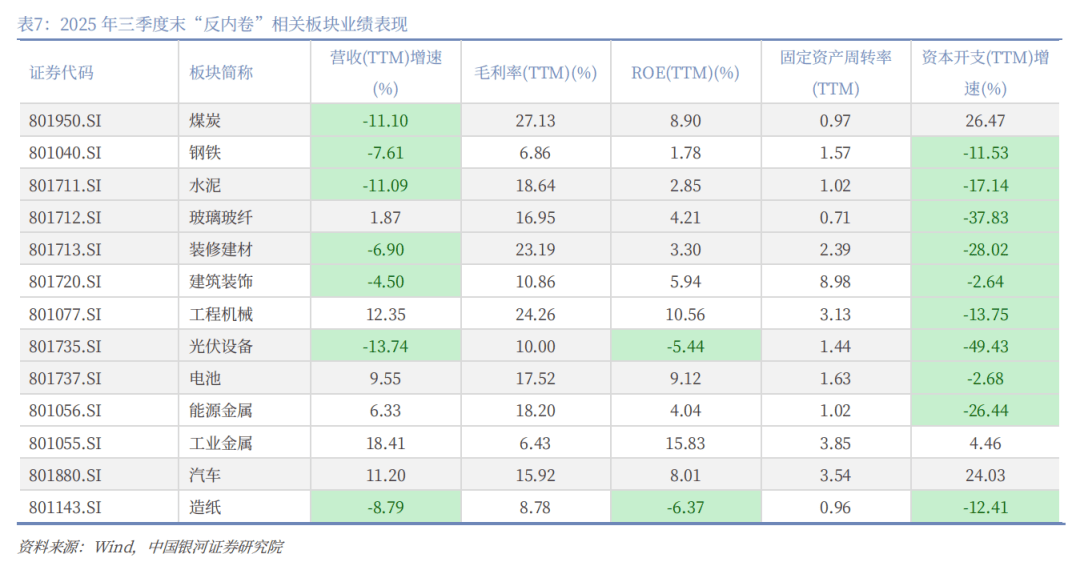1080x570 pixels.
Task: Select the 煤炭 sector name cell
Action: pos(205,121)
